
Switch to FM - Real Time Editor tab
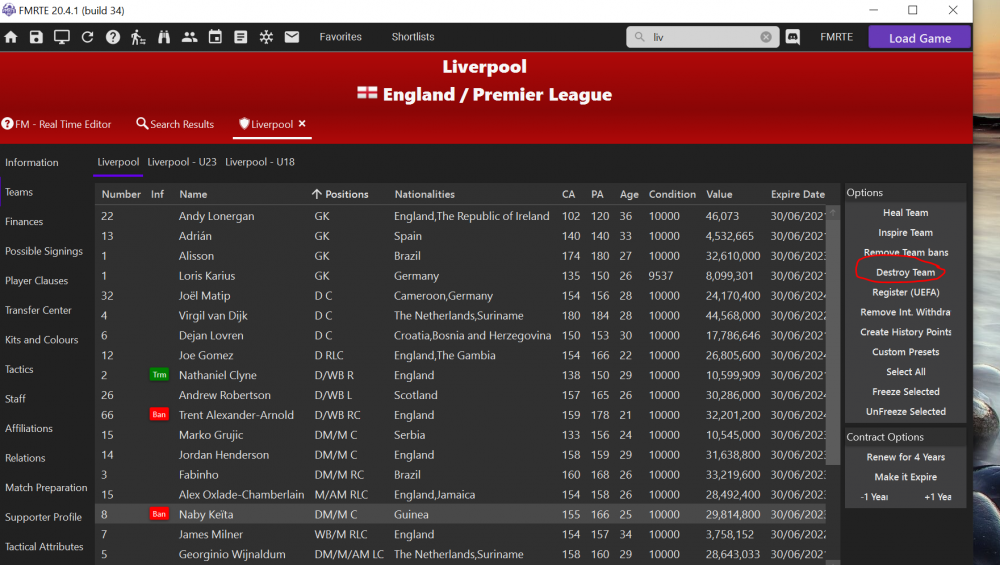(57, 124)
